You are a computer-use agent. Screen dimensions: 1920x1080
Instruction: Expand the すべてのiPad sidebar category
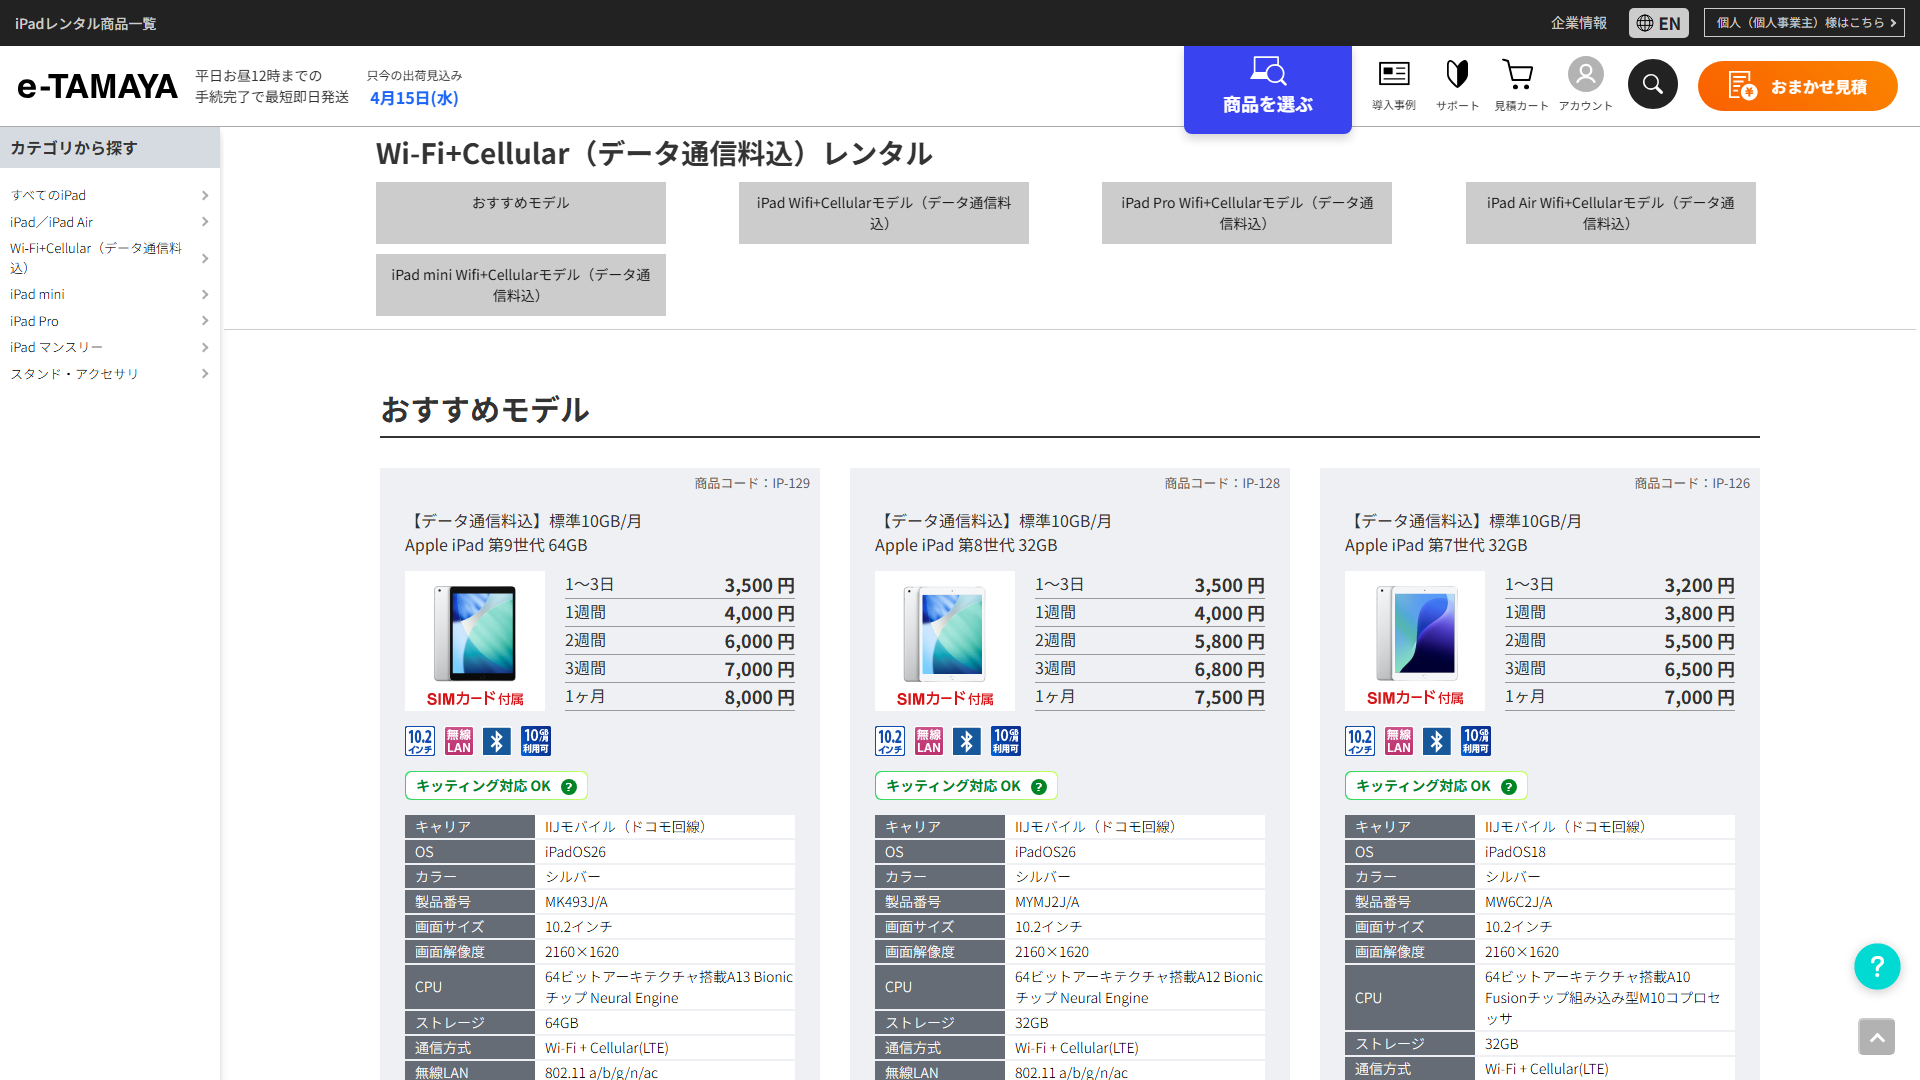click(108, 195)
